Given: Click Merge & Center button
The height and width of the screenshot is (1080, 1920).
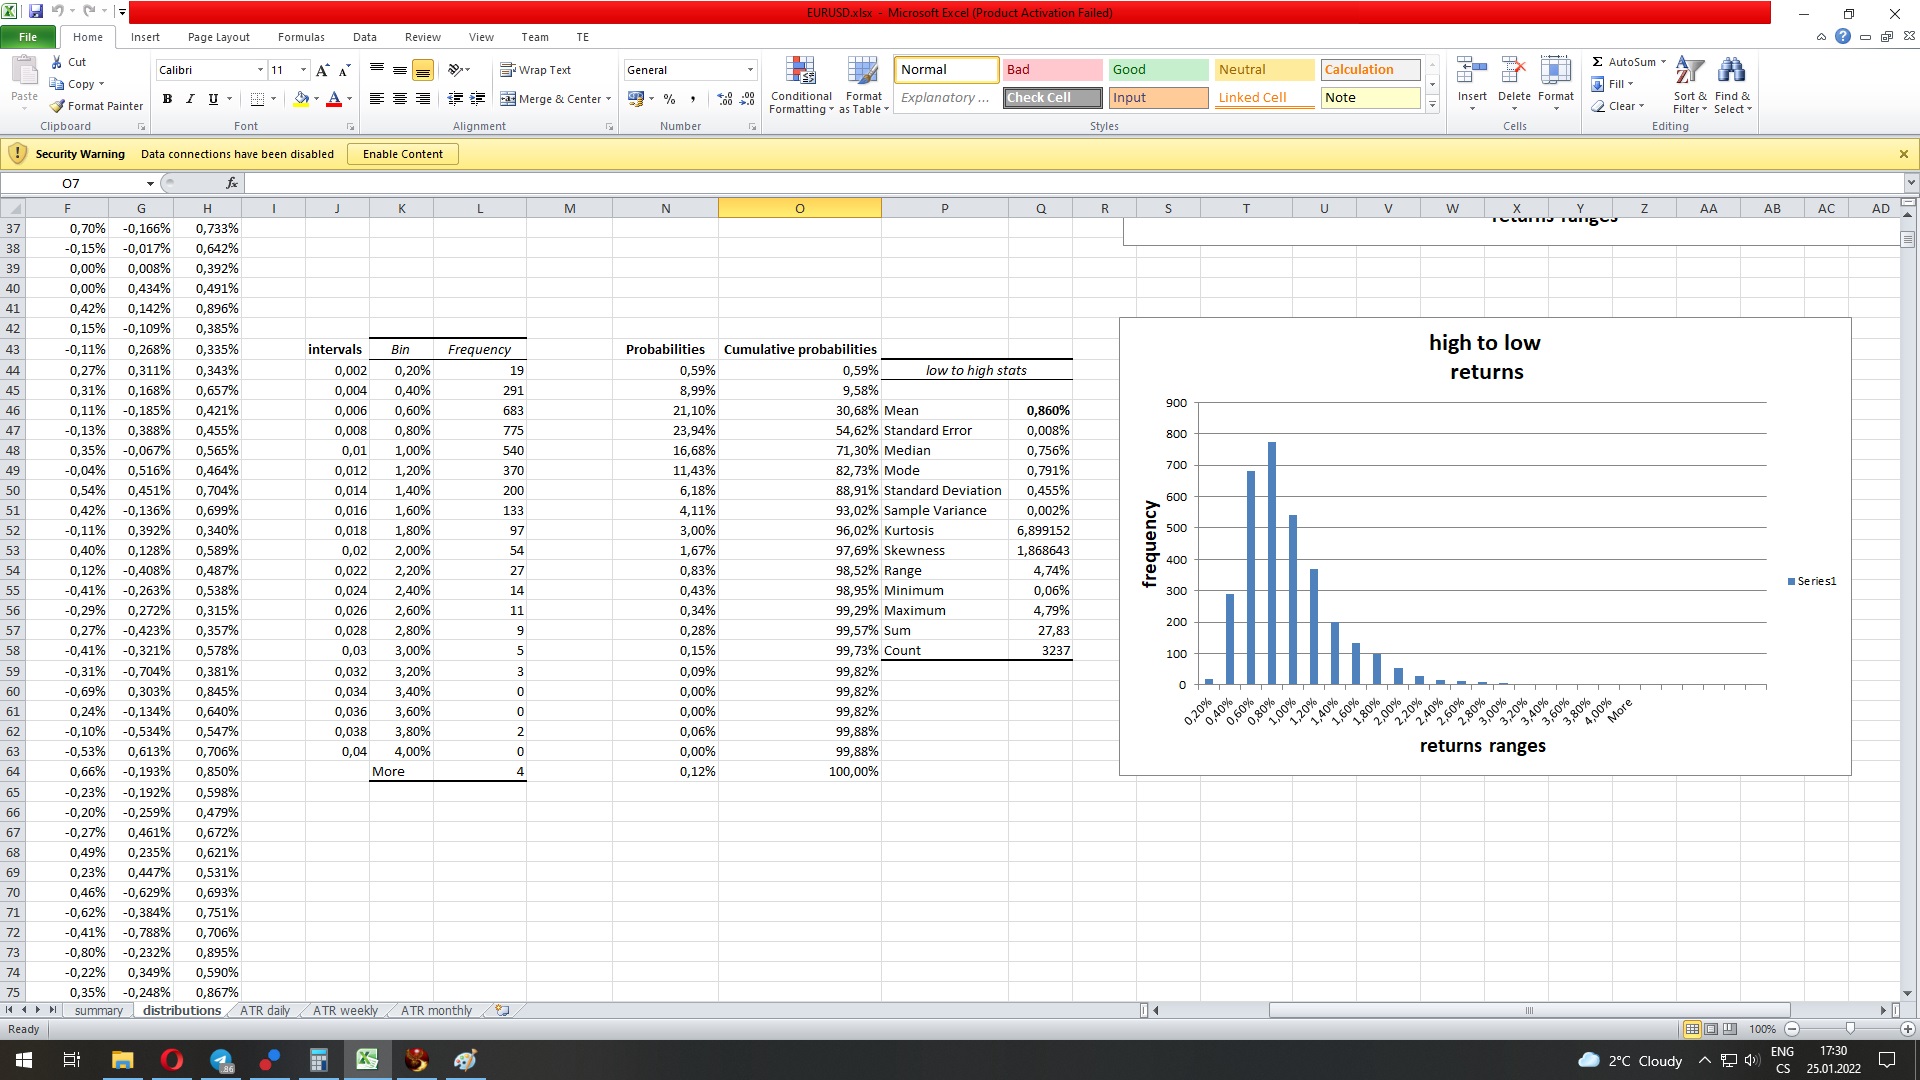Looking at the screenshot, I should [x=555, y=99].
